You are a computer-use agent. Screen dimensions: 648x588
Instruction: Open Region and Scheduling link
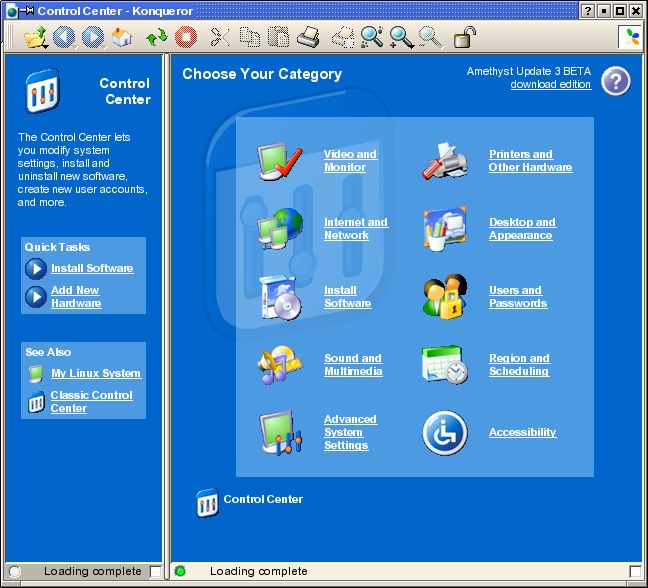519,364
